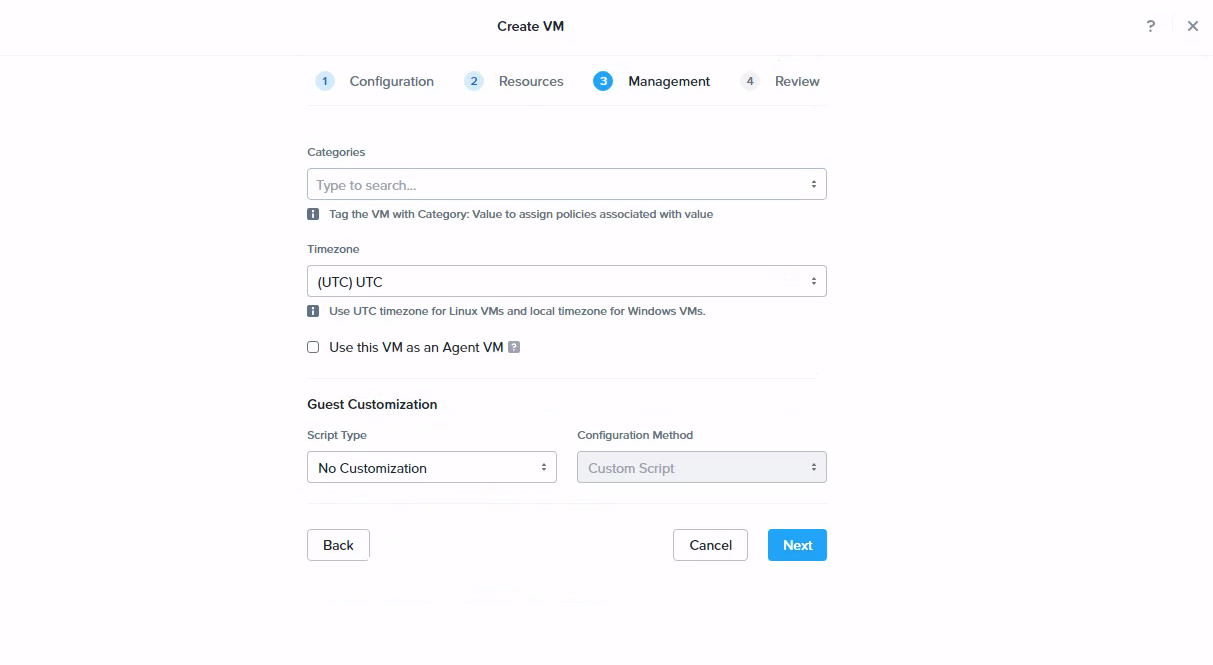Go to the Configuration step tab

pyautogui.click(x=391, y=82)
